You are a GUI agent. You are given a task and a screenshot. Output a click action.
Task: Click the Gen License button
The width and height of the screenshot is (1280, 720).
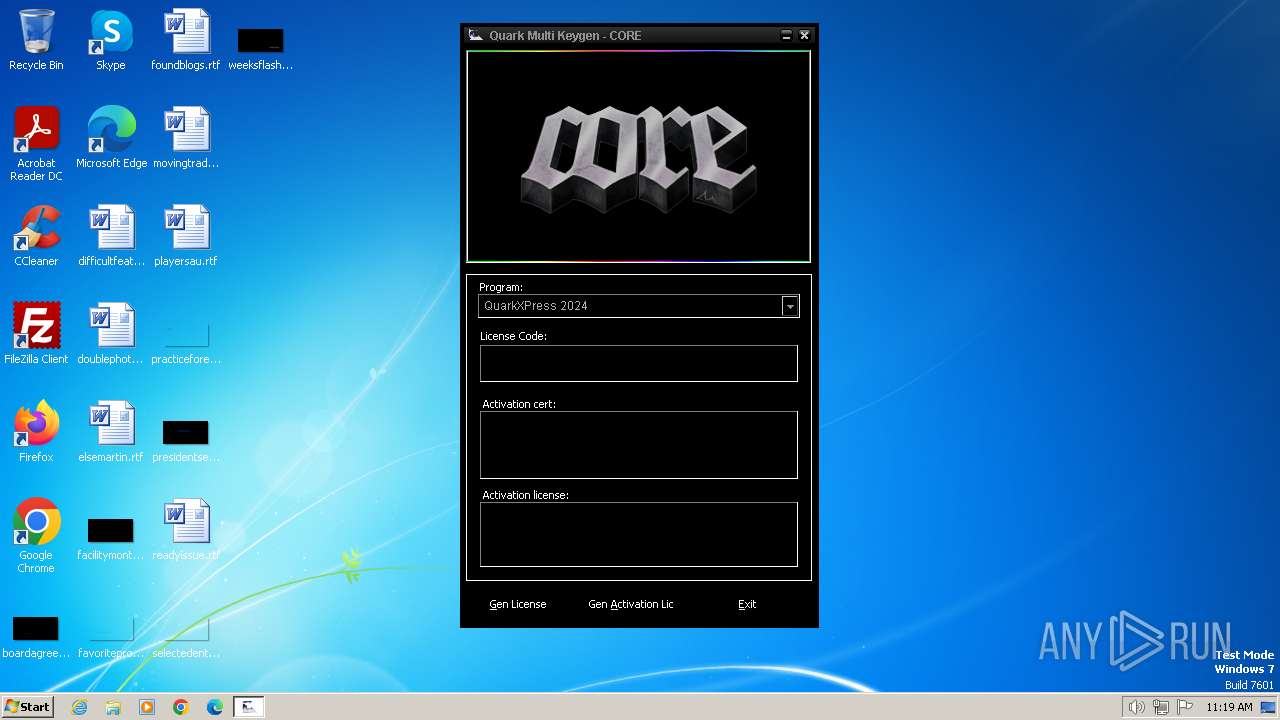517,604
